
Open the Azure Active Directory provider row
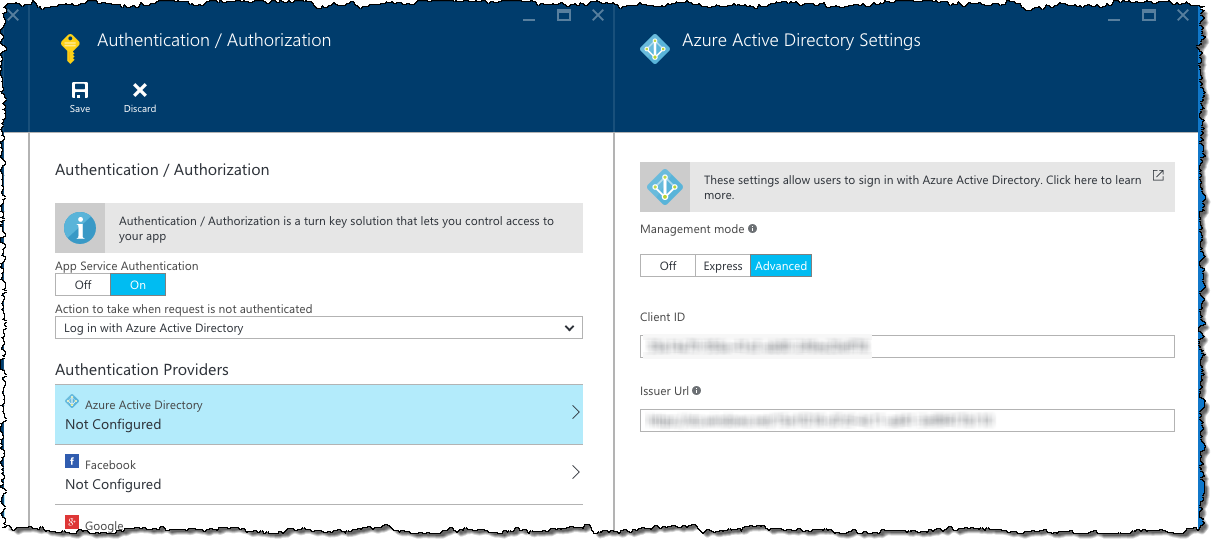click(x=319, y=415)
